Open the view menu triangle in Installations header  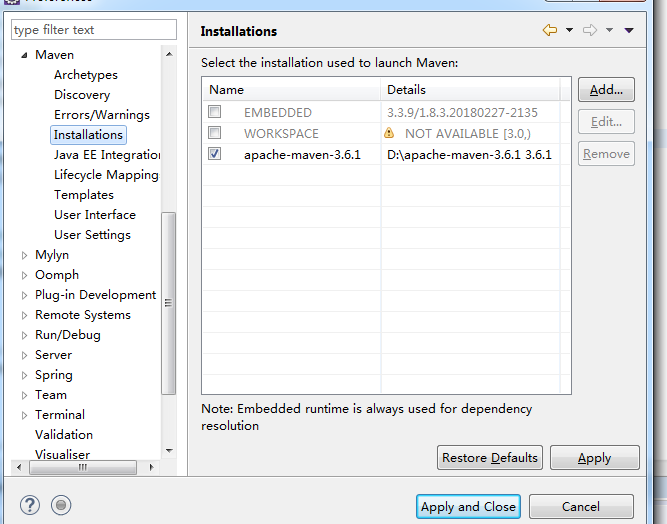[x=629, y=30]
